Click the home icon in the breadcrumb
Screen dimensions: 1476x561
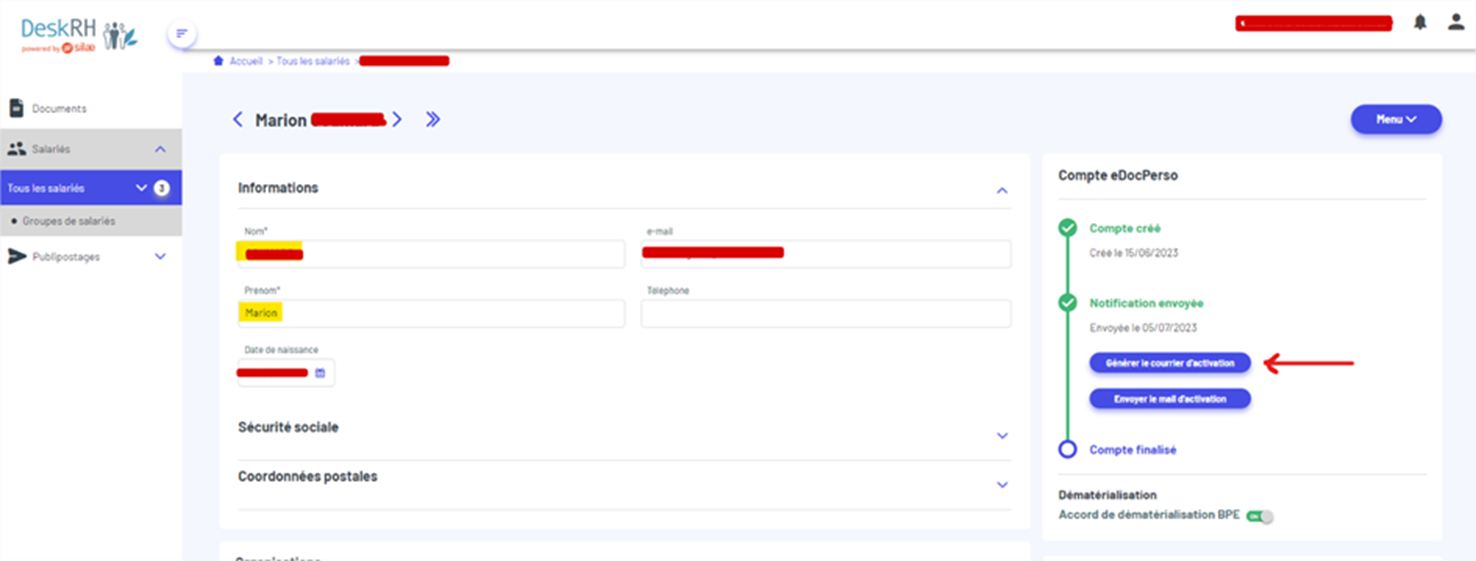[218, 61]
